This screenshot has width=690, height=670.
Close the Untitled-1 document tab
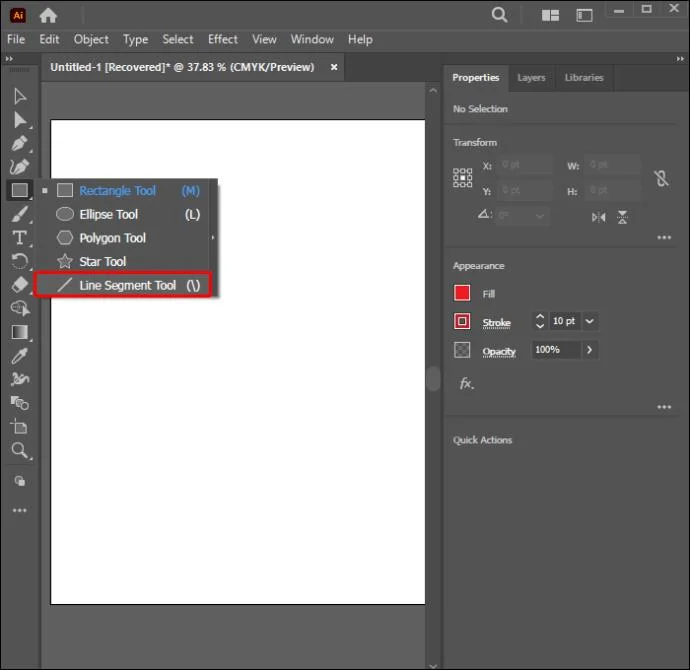[x=334, y=67]
